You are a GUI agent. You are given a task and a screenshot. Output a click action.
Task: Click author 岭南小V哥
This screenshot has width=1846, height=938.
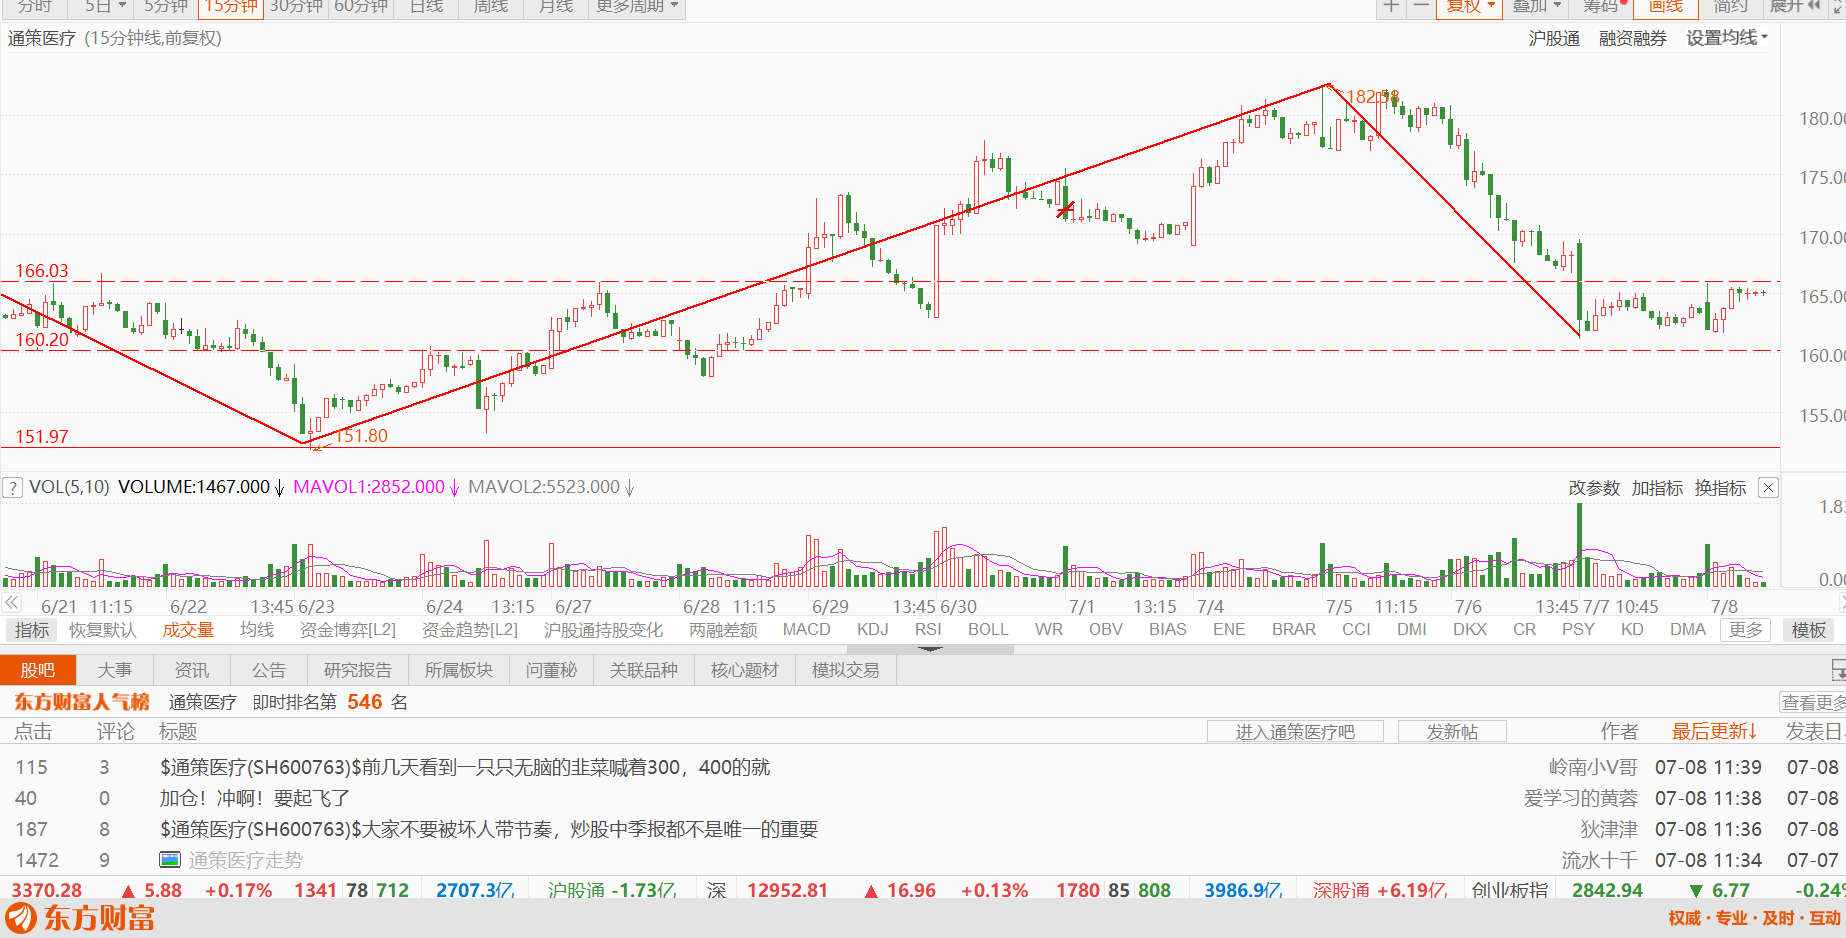[1593, 767]
